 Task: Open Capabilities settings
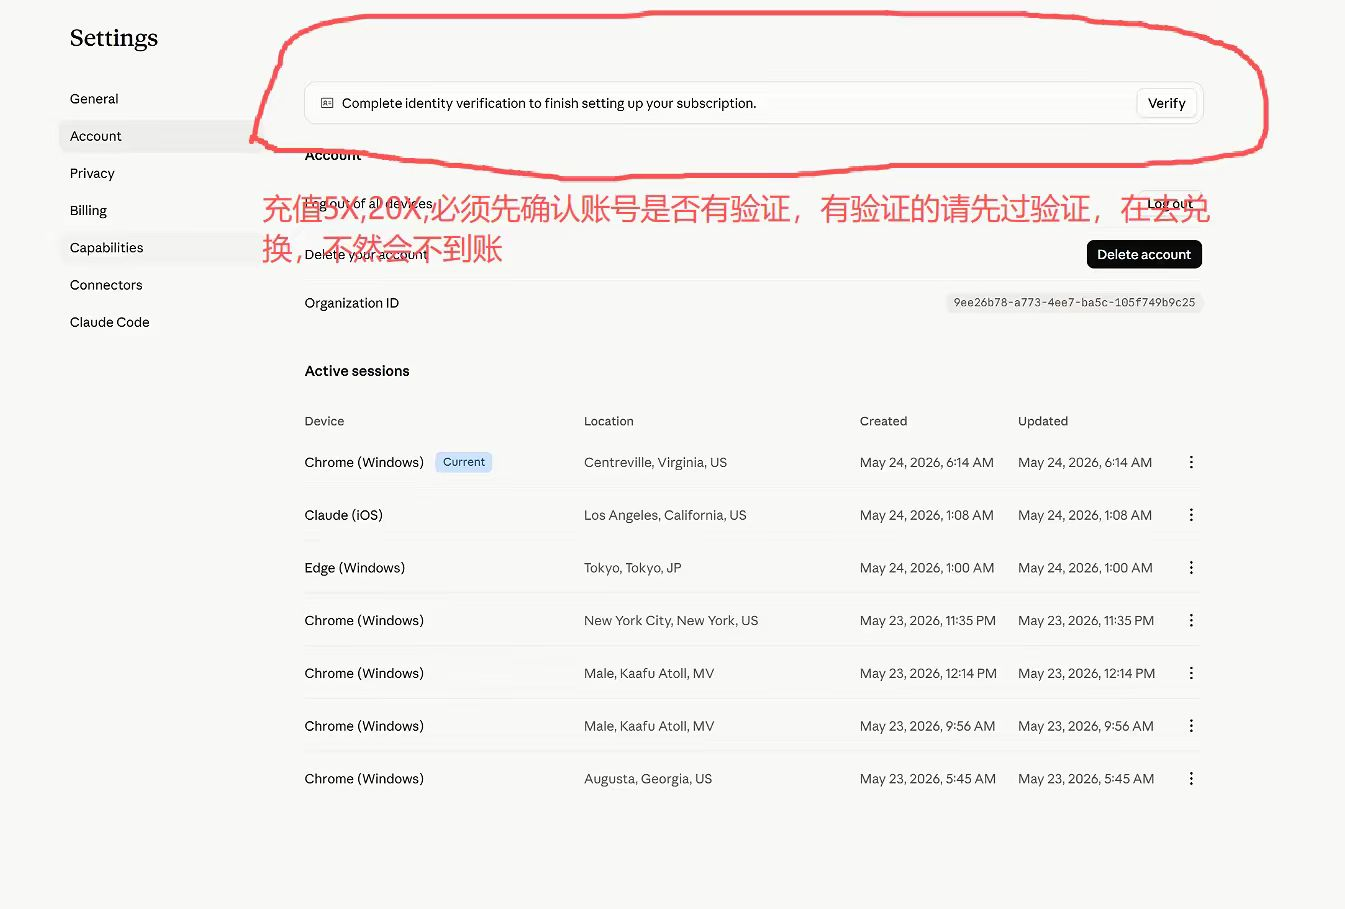106,248
